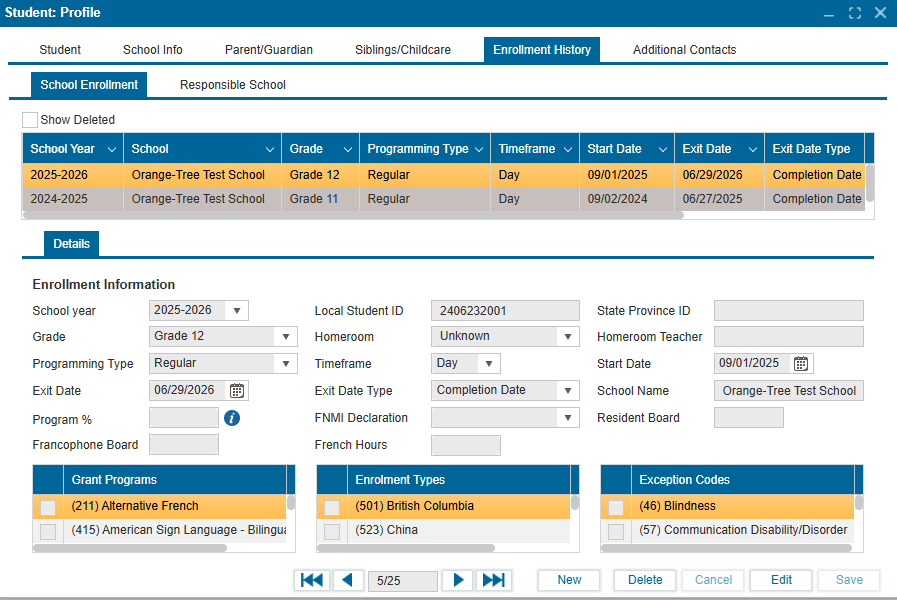Advance to the next record
Screen dimensions: 897x600
coord(458,580)
